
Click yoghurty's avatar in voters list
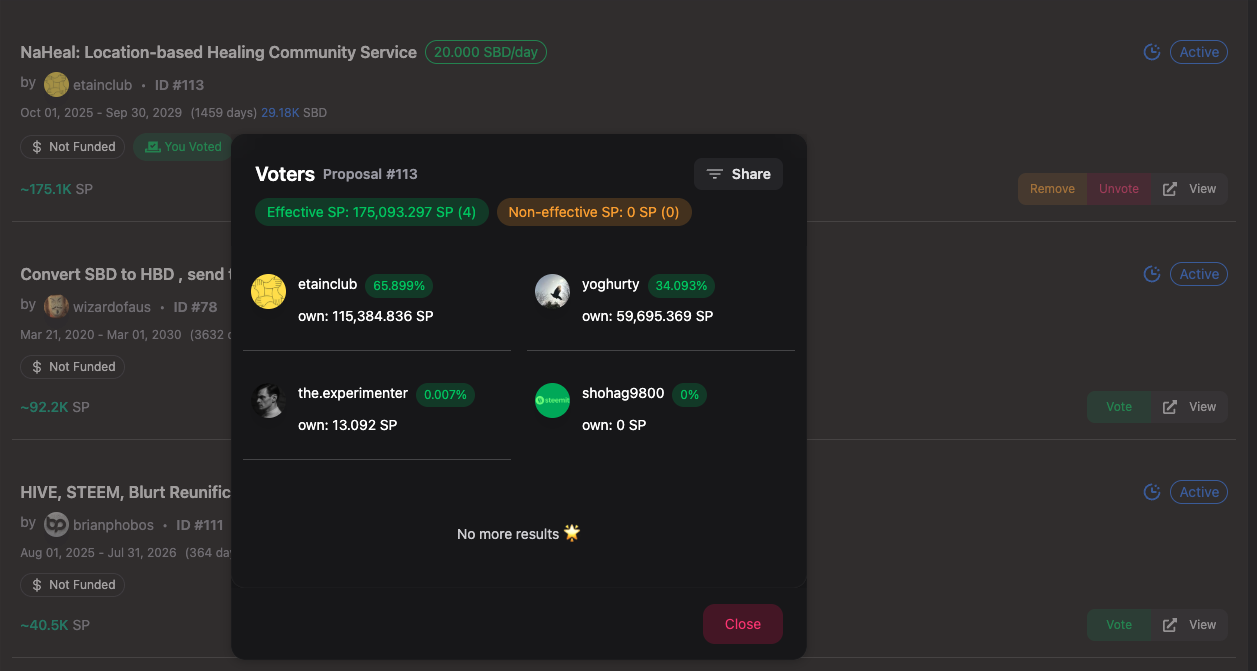[552, 291]
